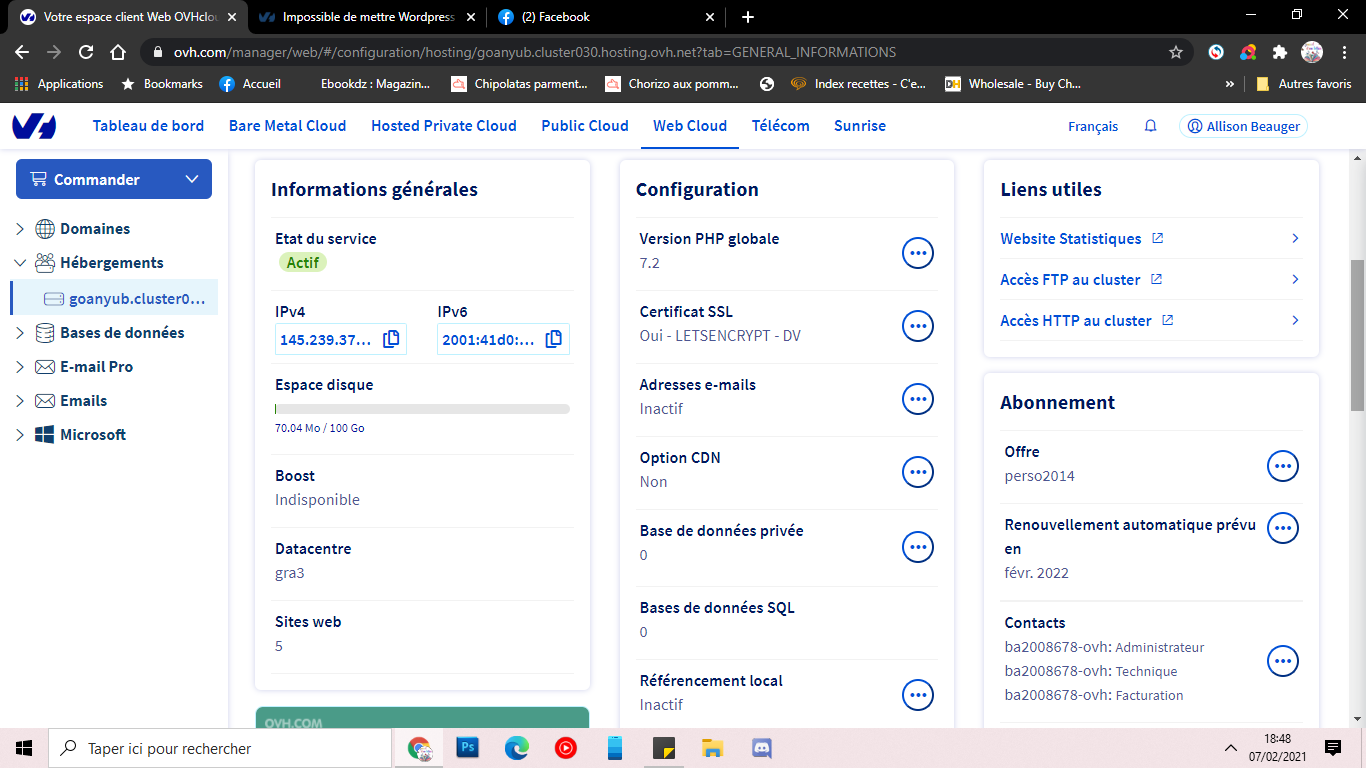Open options menu for Option CDN

click(918, 472)
